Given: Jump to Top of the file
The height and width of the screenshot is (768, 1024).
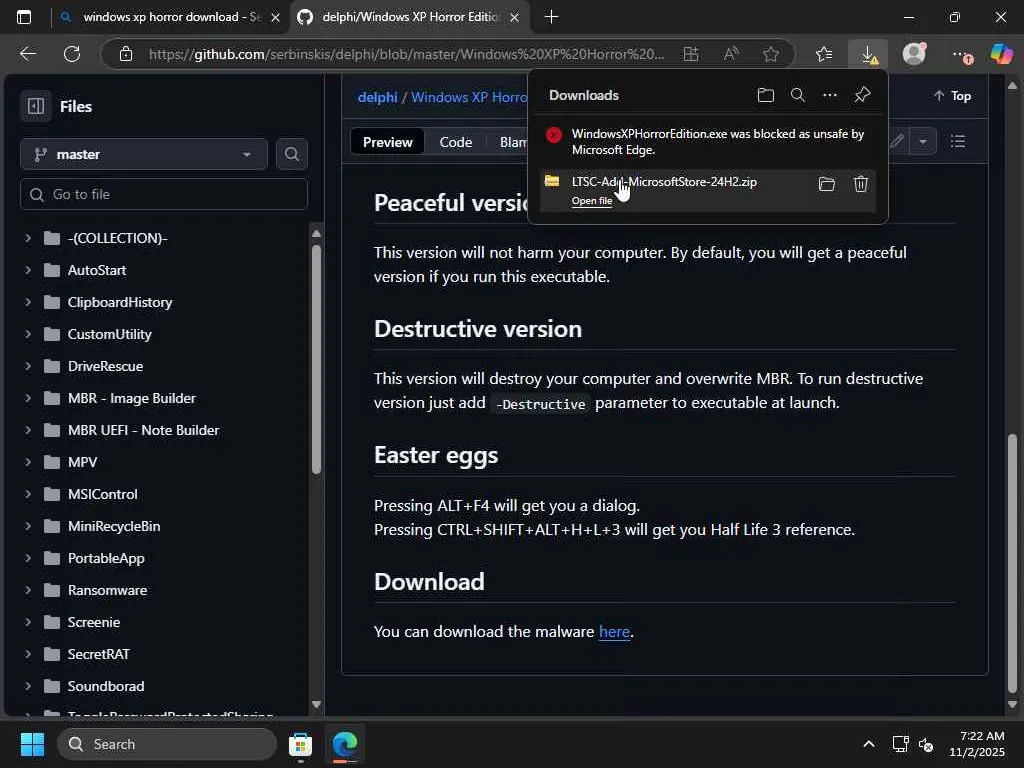Looking at the screenshot, I should pos(952,96).
